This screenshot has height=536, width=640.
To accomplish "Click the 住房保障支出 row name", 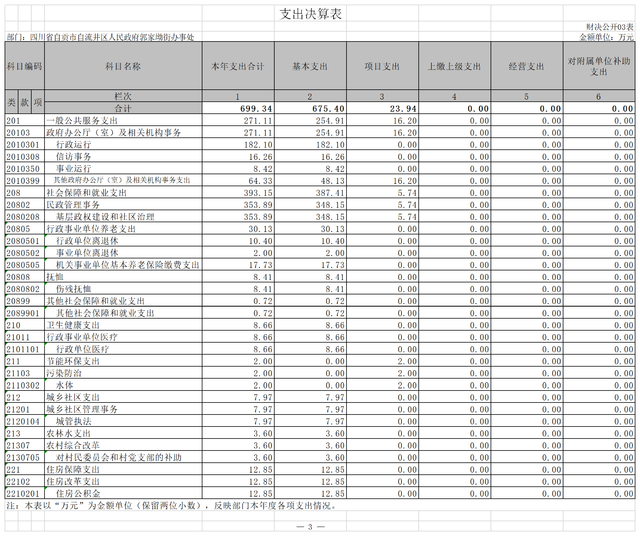I will 73,470.
